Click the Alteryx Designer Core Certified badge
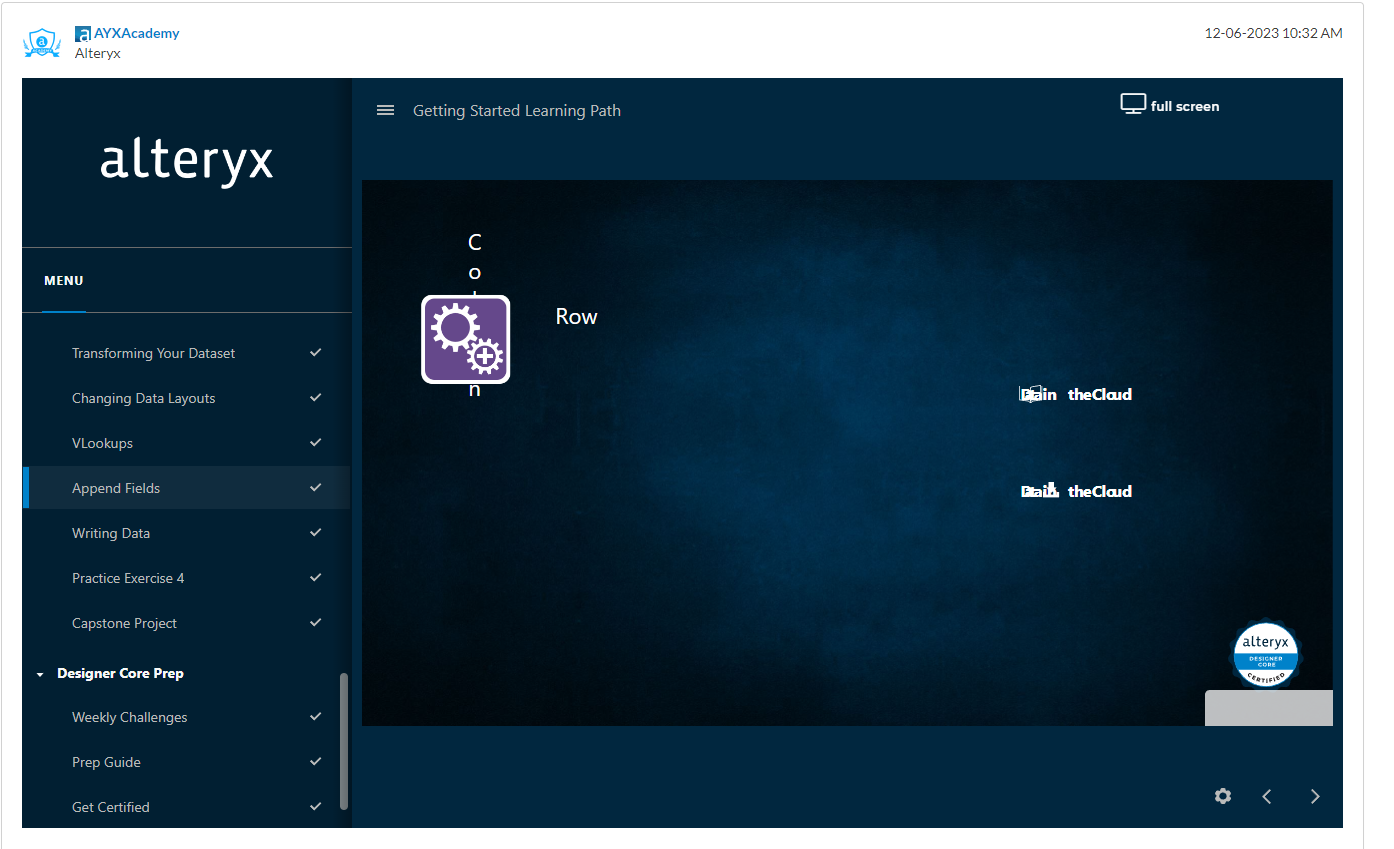The image size is (1394, 849). 1266,655
